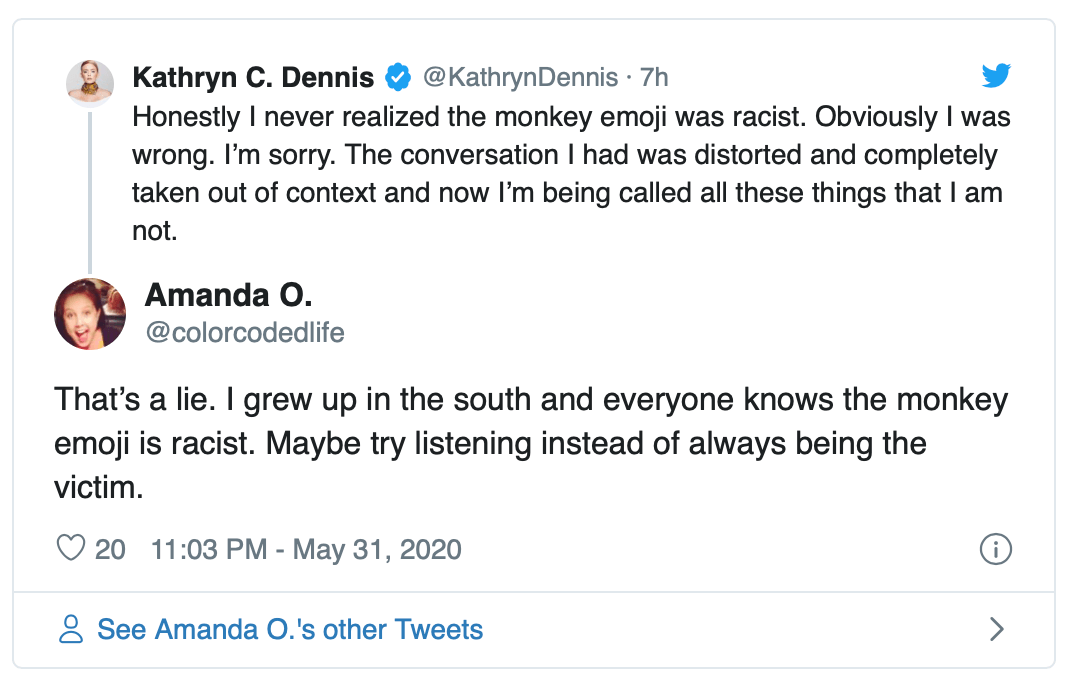Open the May 31, 2020 date link
This screenshot has height=688, width=1082.
[377, 549]
